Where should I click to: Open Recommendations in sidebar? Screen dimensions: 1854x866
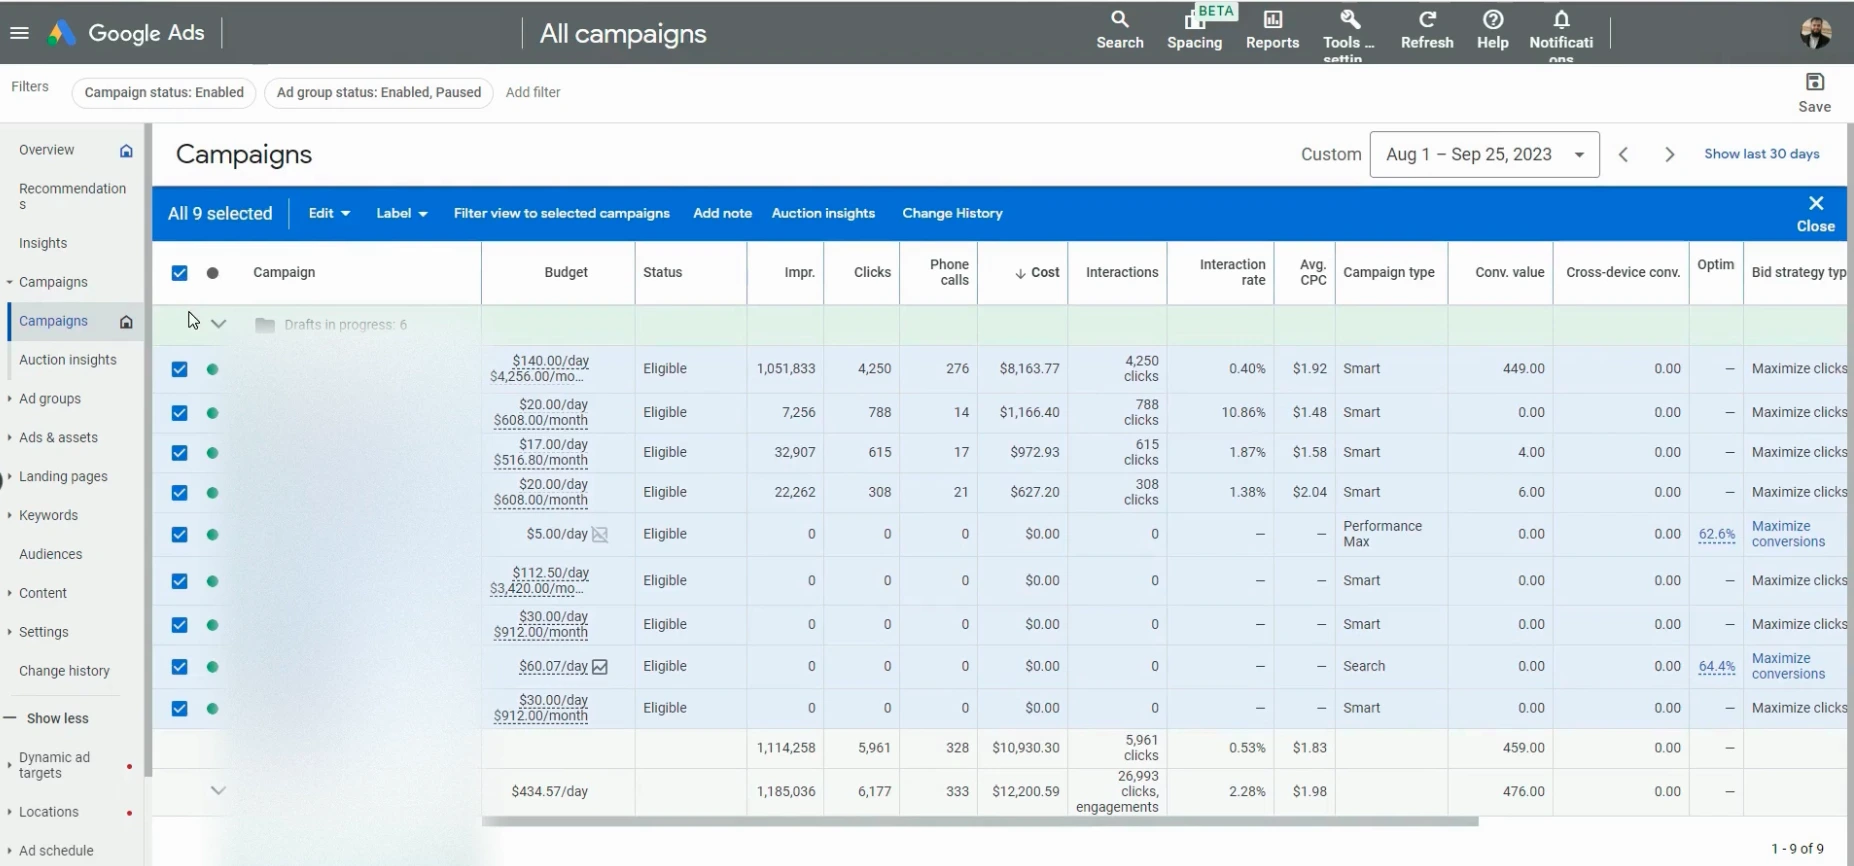tap(72, 197)
